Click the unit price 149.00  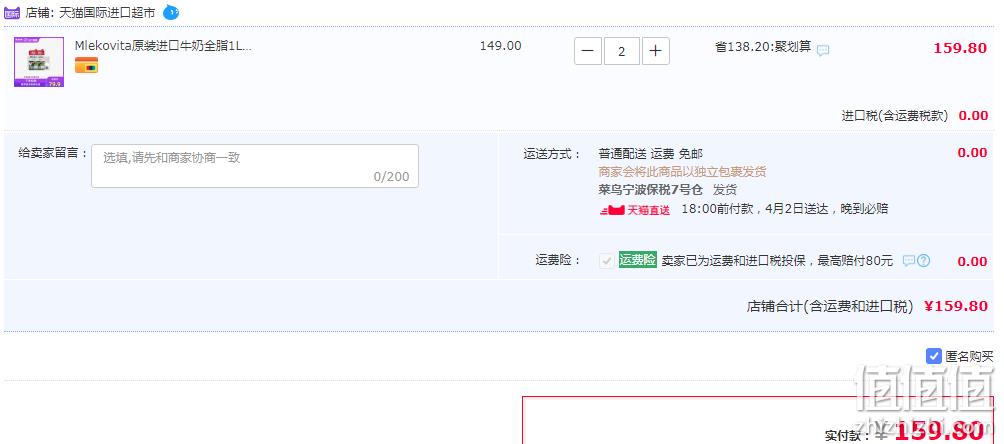(501, 46)
